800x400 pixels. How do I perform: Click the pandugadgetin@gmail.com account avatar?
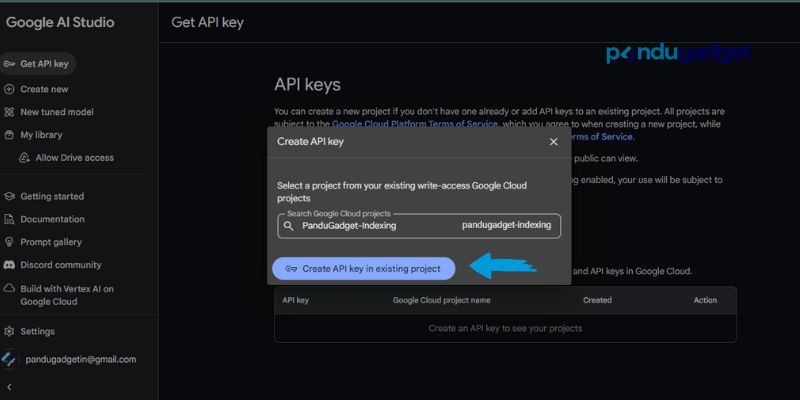pyautogui.click(x=9, y=359)
